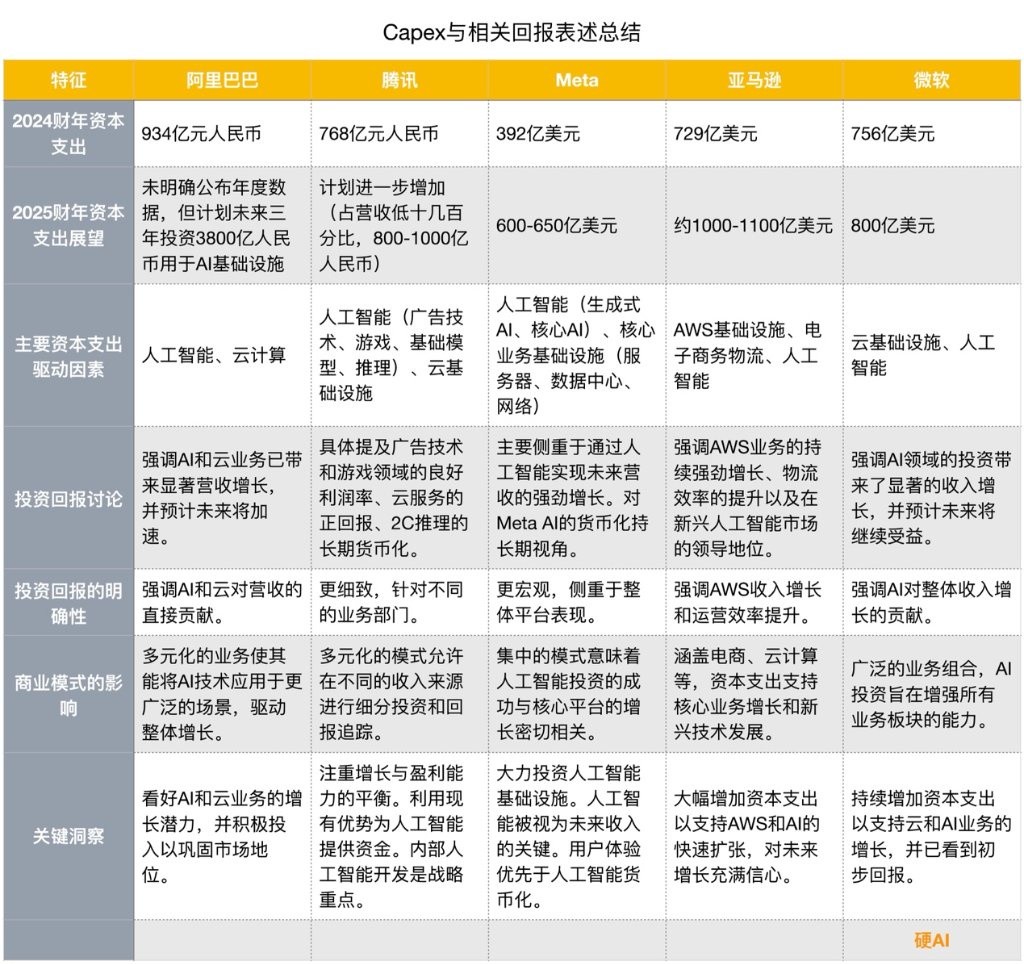Click the 阿里巴巴 column header
The width and height of the screenshot is (1024, 964).
pos(222,80)
